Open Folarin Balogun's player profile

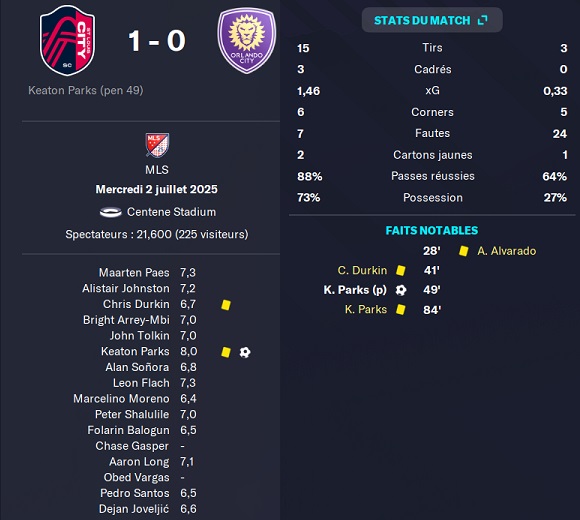tap(128, 430)
